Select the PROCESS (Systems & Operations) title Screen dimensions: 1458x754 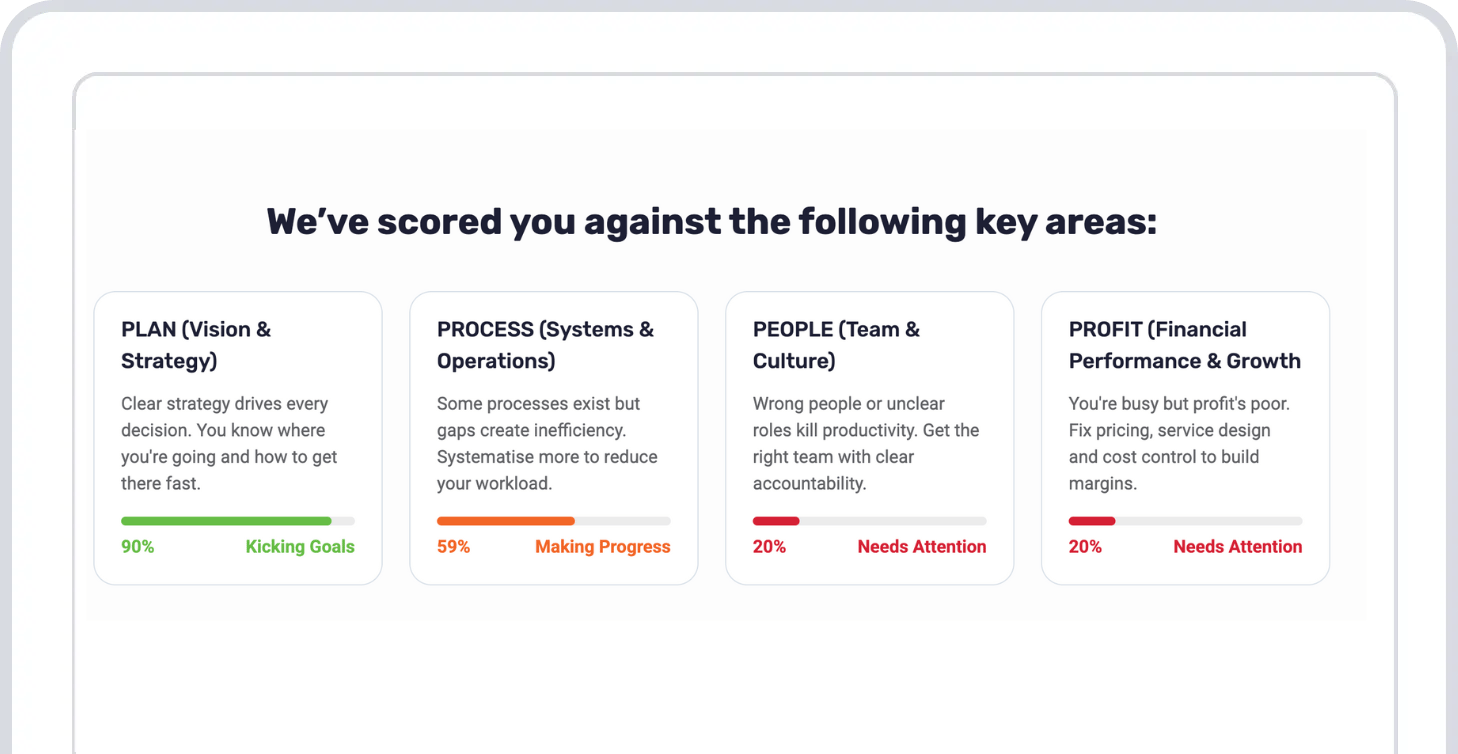tap(545, 345)
